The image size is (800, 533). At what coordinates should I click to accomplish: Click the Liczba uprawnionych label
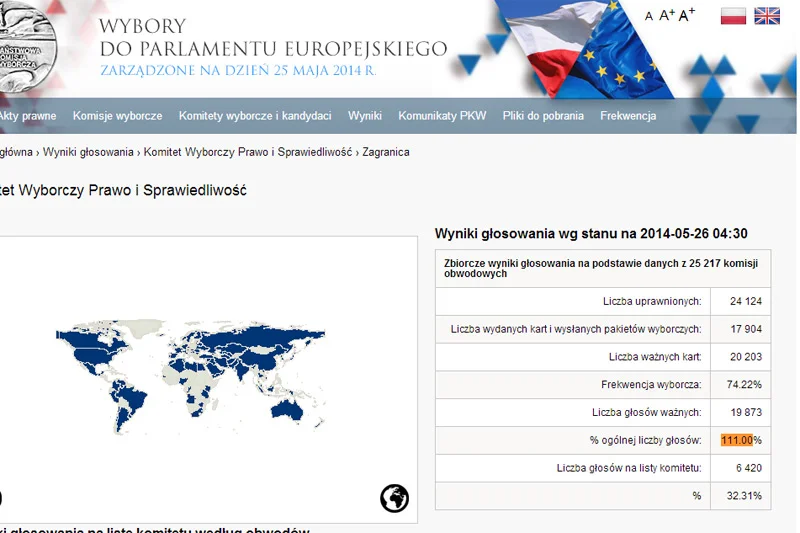pyautogui.click(x=652, y=301)
